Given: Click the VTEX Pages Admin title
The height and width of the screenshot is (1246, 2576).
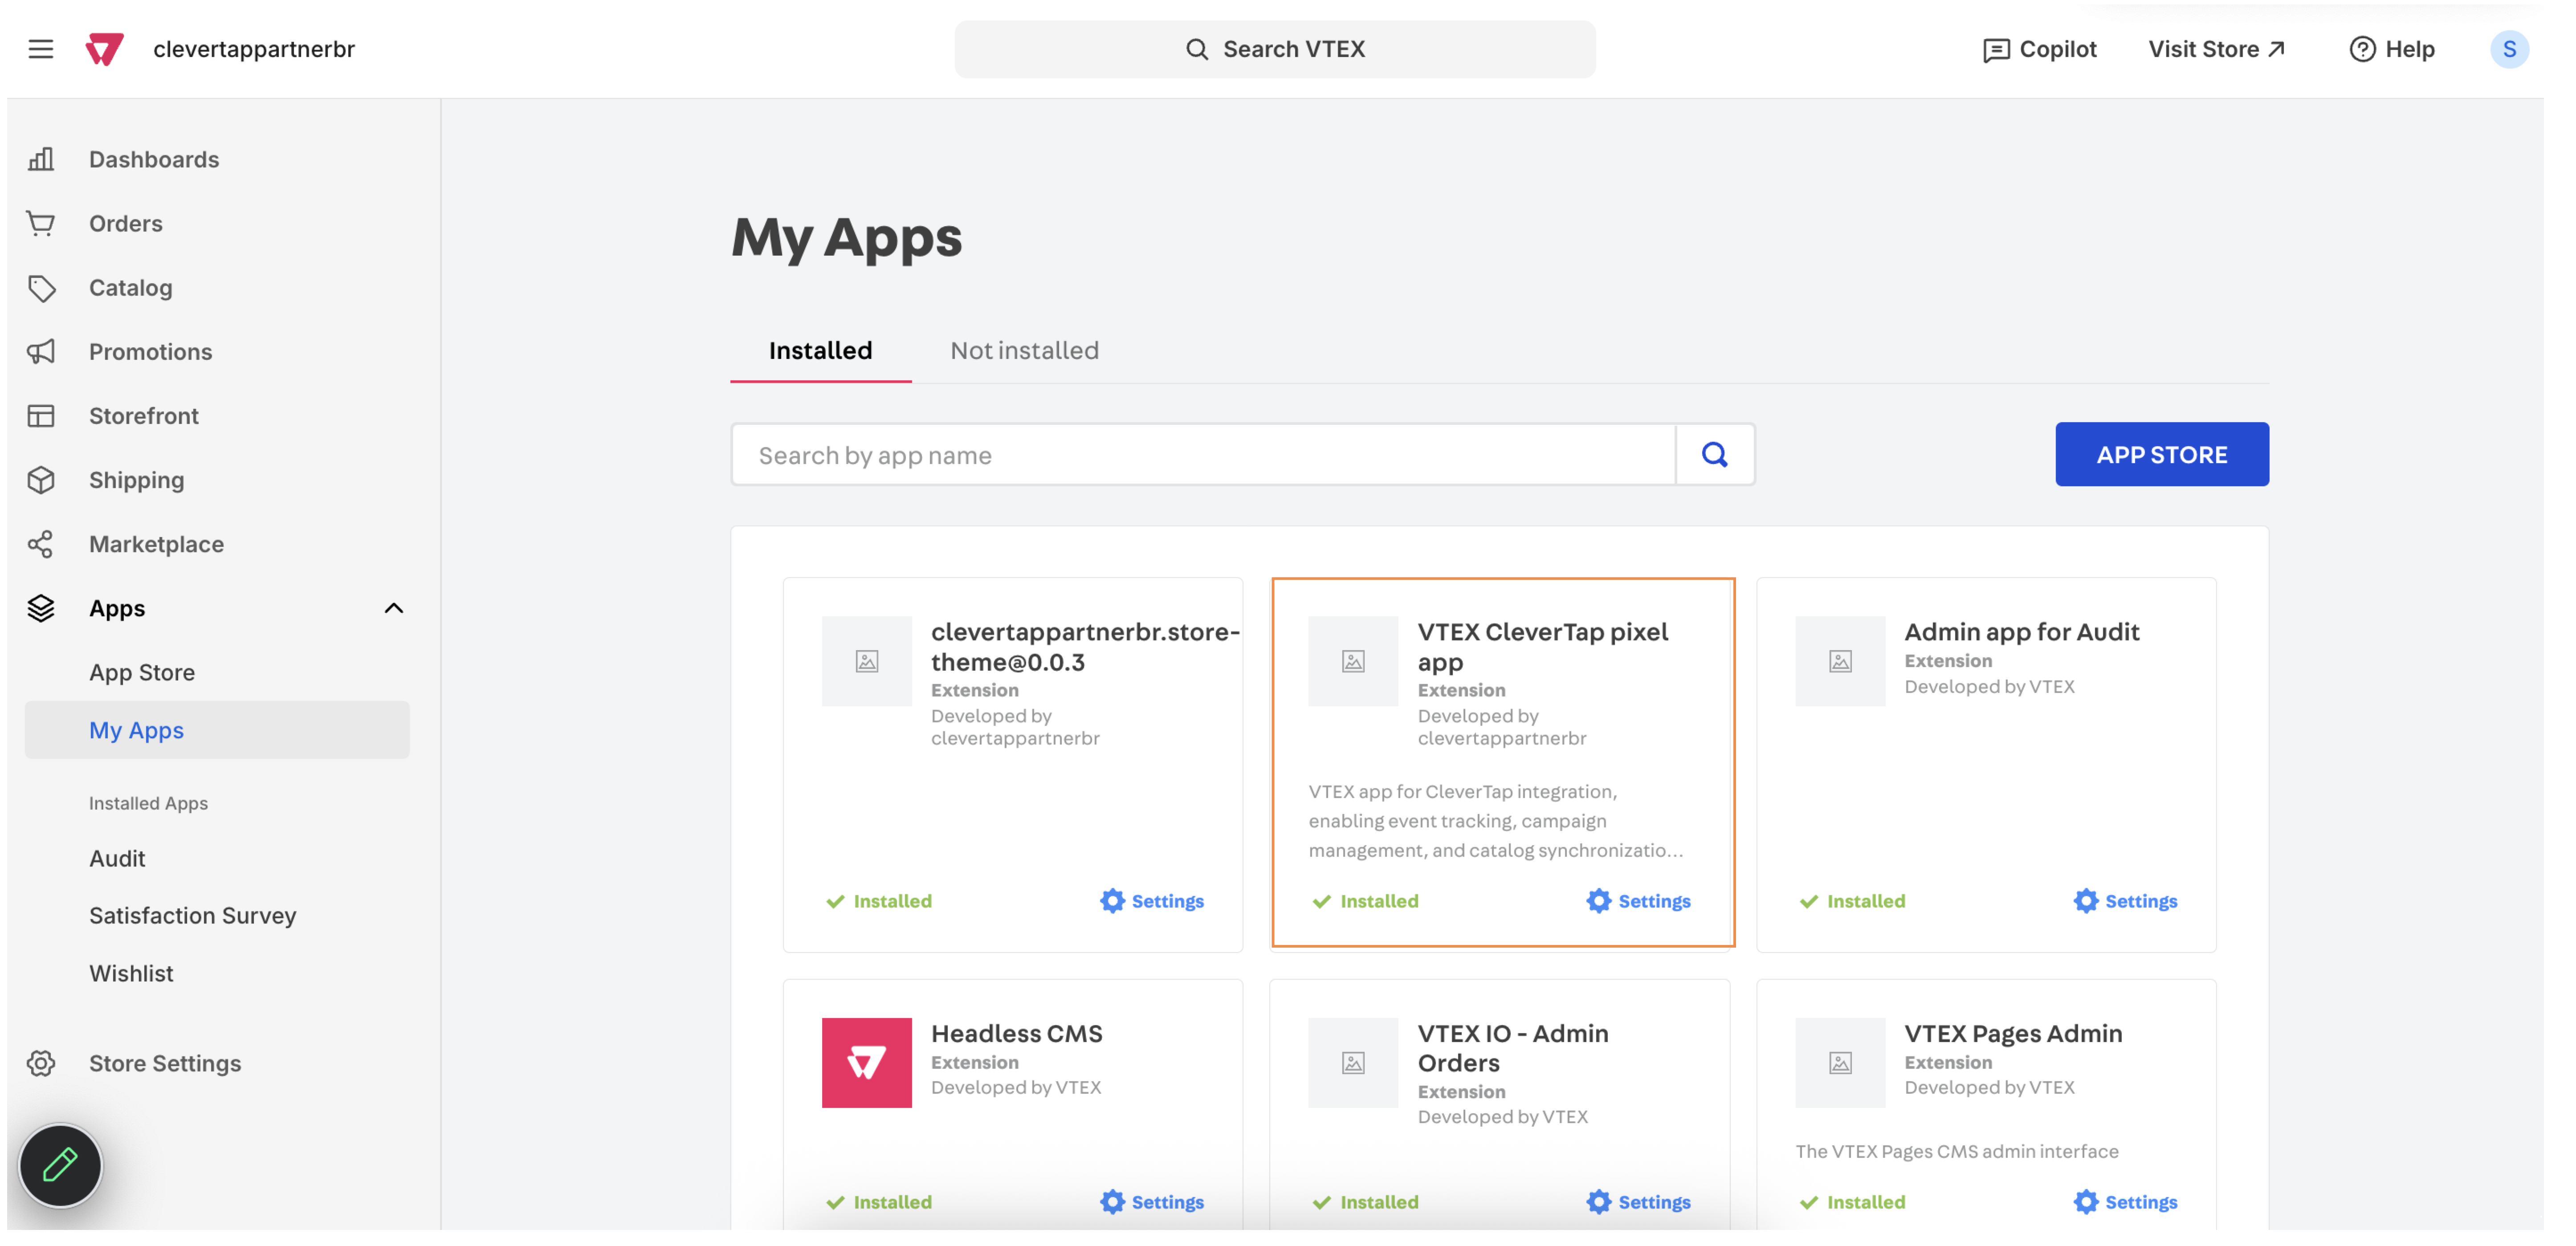Looking at the screenshot, I should [2012, 1033].
